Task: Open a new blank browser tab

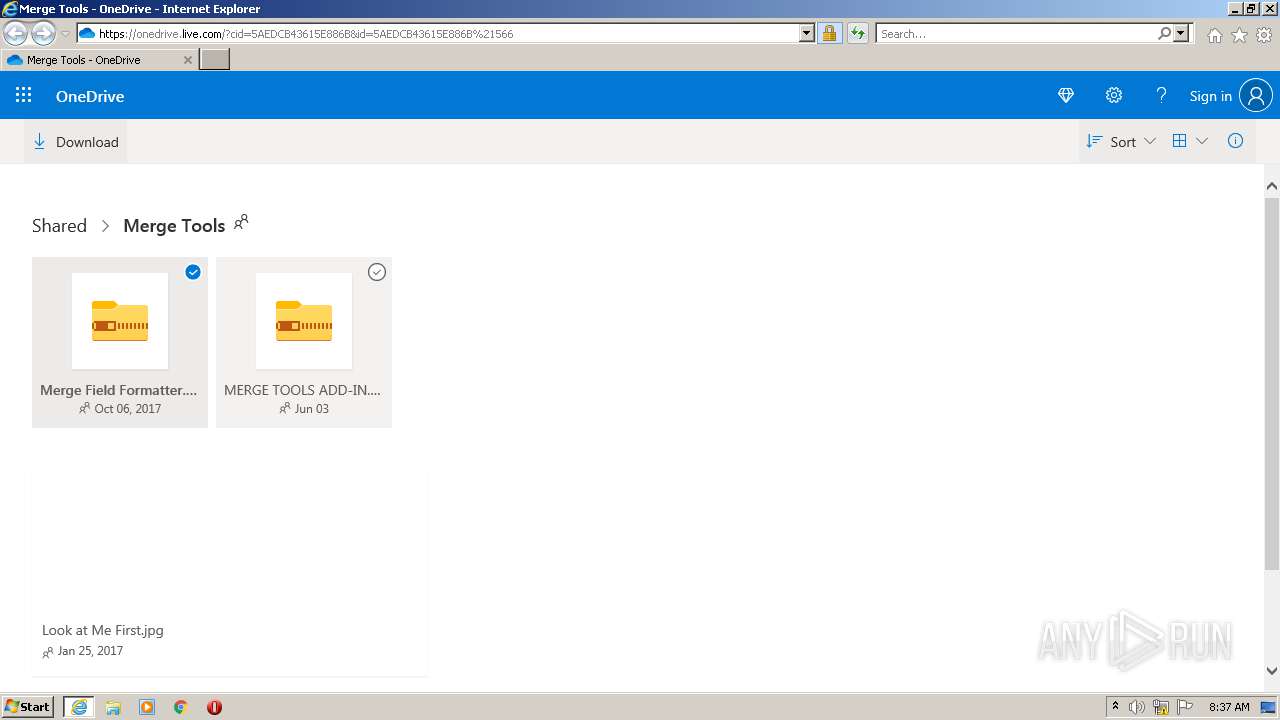Action: [215, 60]
